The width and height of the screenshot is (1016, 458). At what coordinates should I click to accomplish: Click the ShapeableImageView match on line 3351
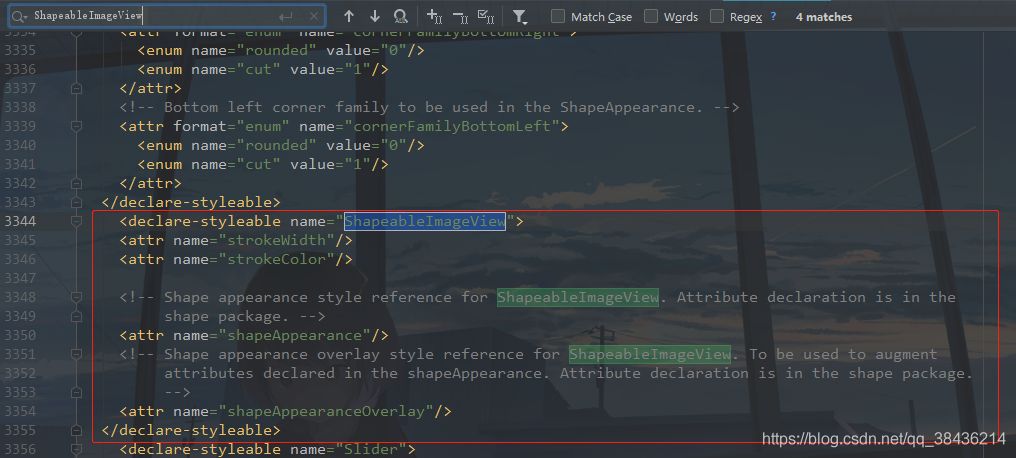650,354
